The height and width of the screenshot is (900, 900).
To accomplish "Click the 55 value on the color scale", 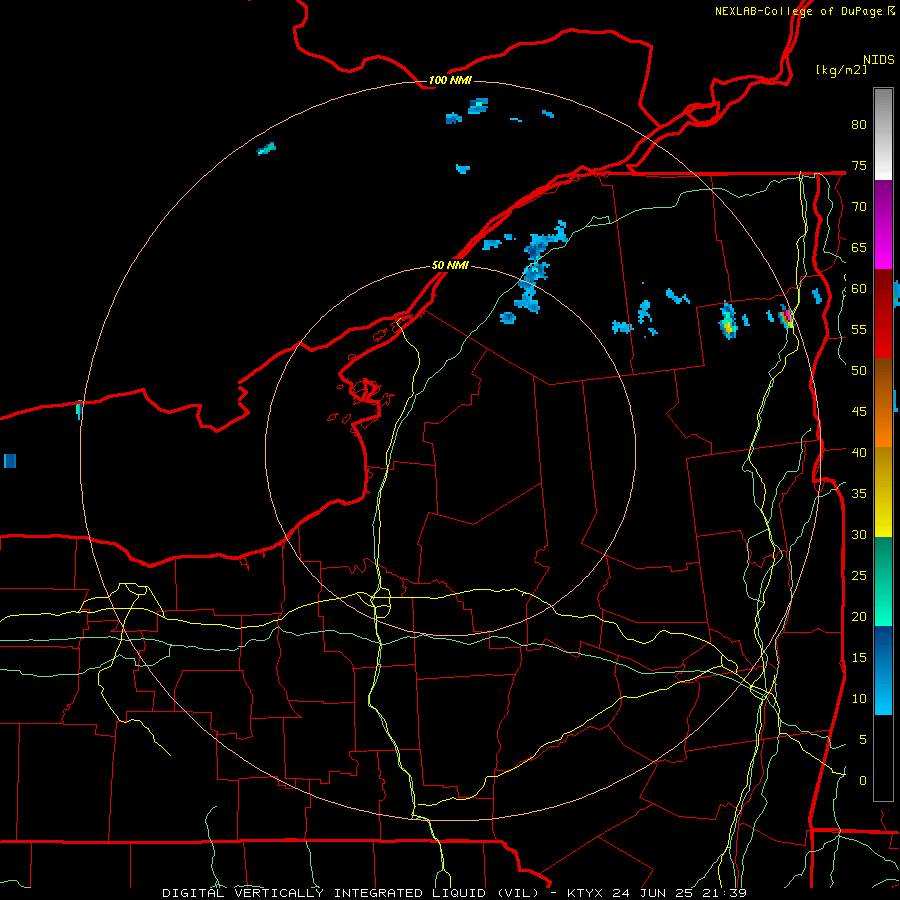I will pos(859,329).
